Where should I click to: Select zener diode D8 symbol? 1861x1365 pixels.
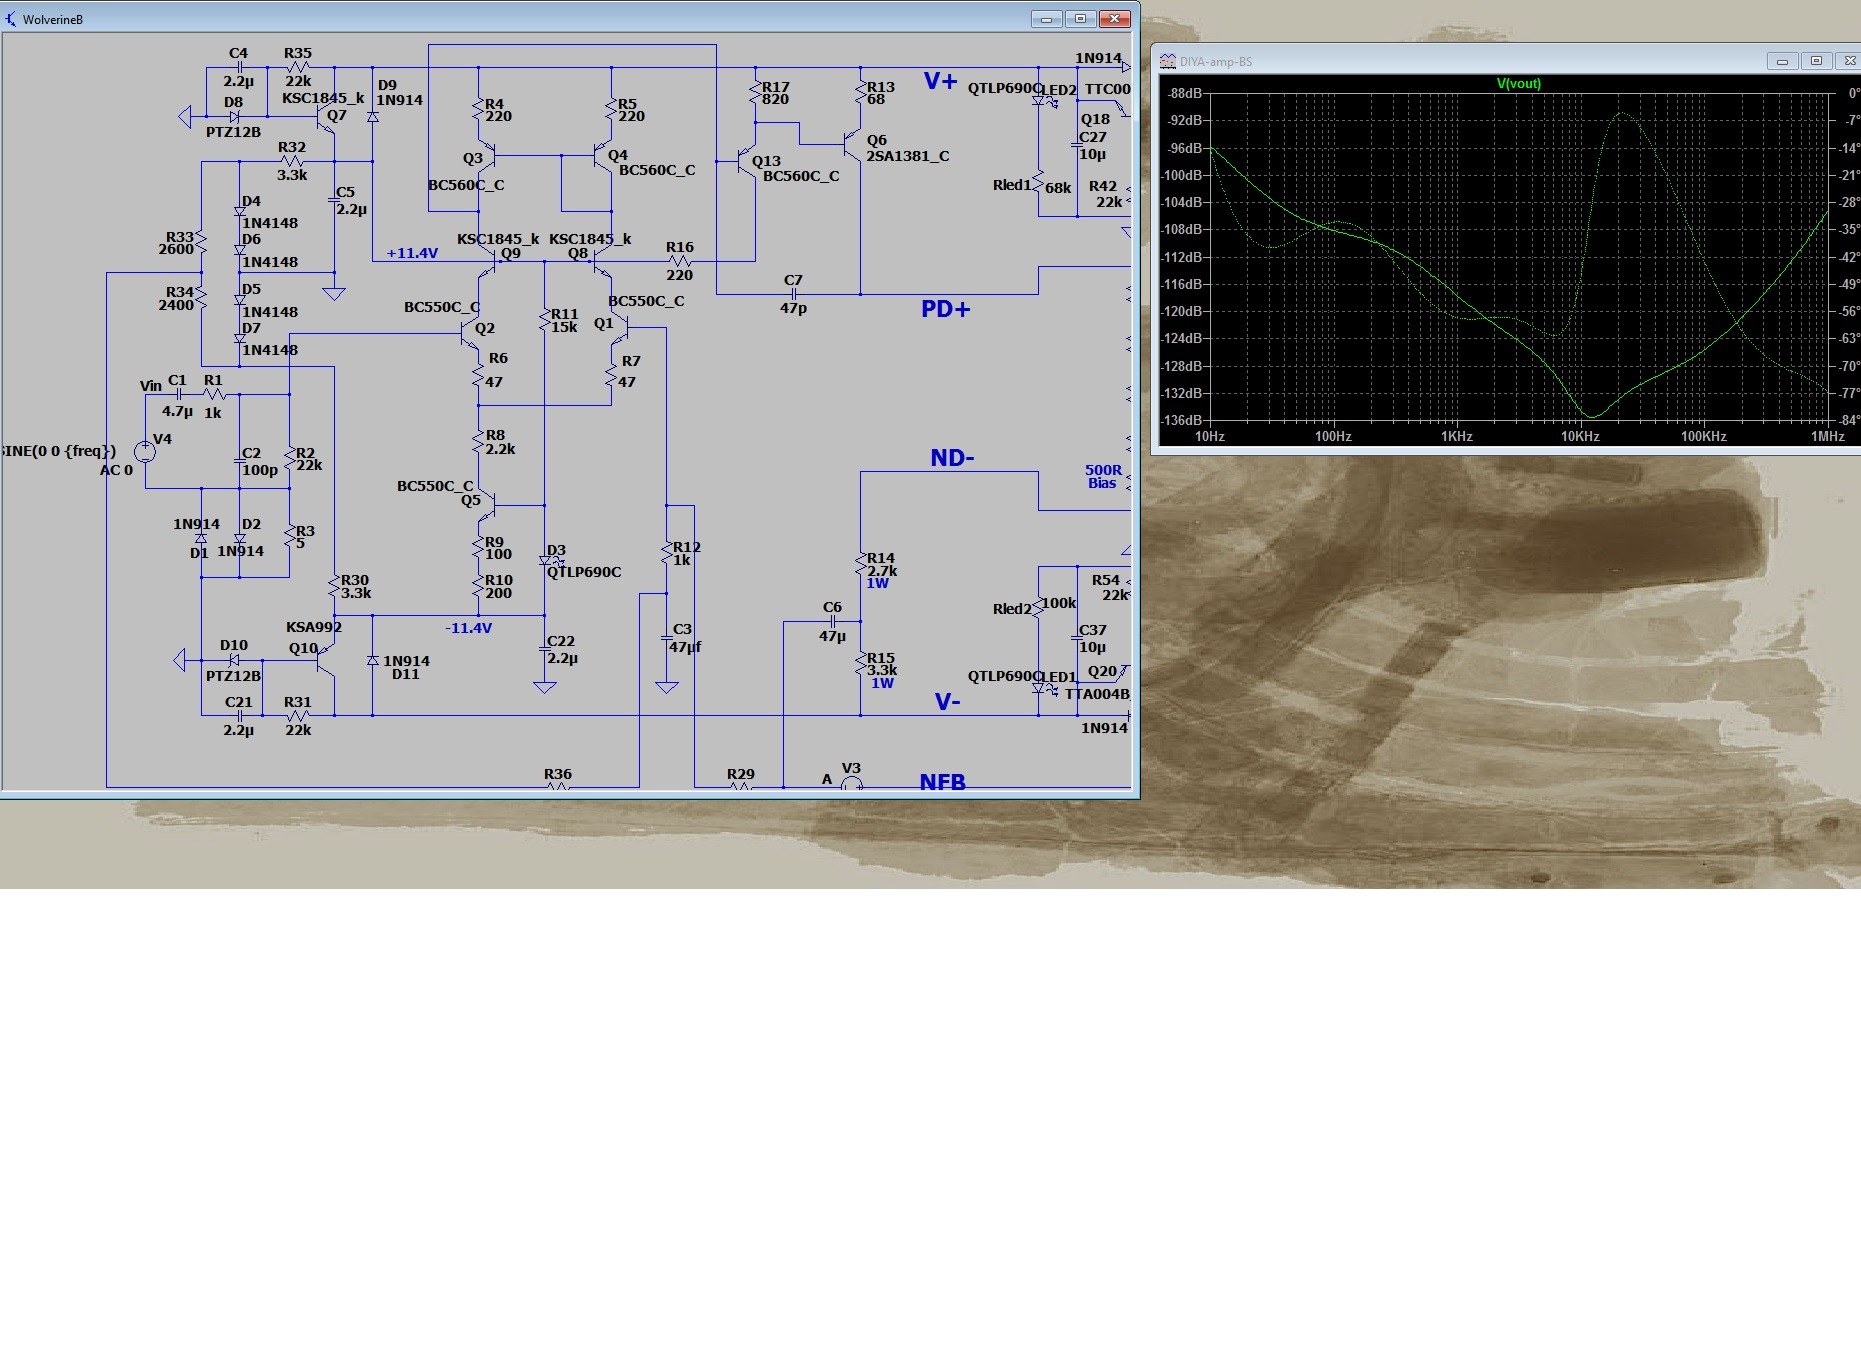[x=234, y=117]
